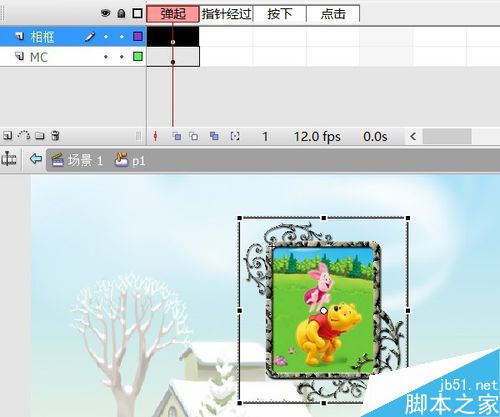Click the timeline panel resize grip
This screenshot has width=500, height=417.
tap(138, 136)
